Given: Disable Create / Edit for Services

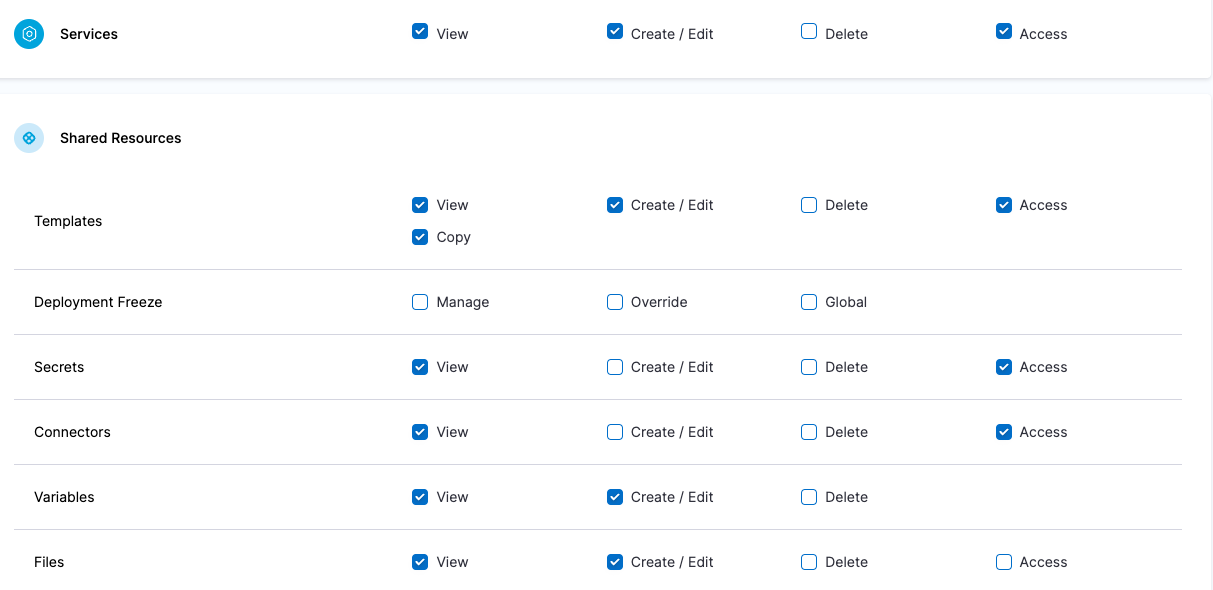Looking at the screenshot, I should coord(615,31).
